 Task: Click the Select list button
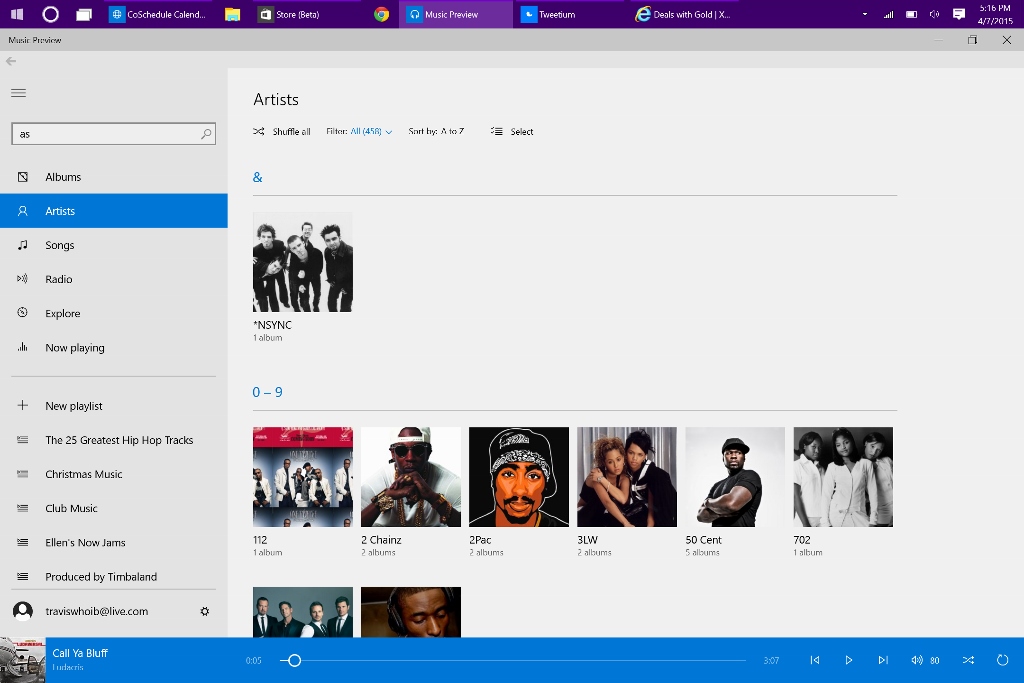pos(512,131)
